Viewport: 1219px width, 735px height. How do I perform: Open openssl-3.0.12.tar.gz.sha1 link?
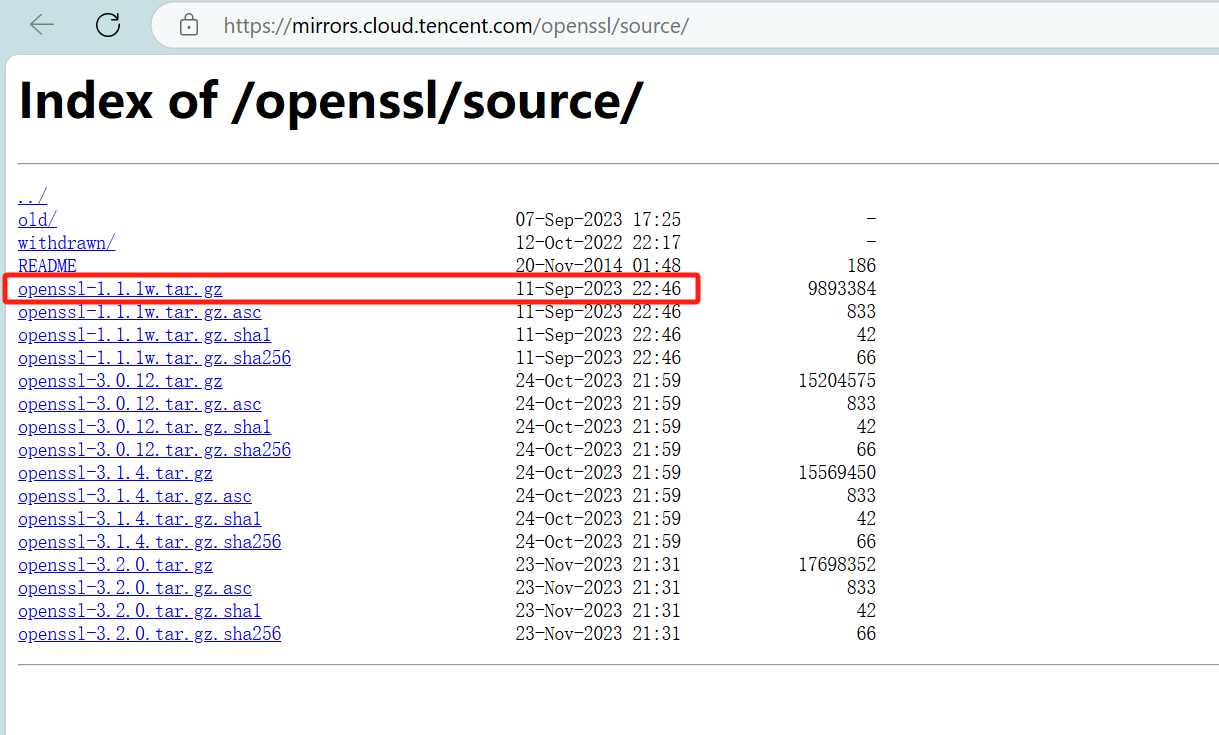click(144, 427)
